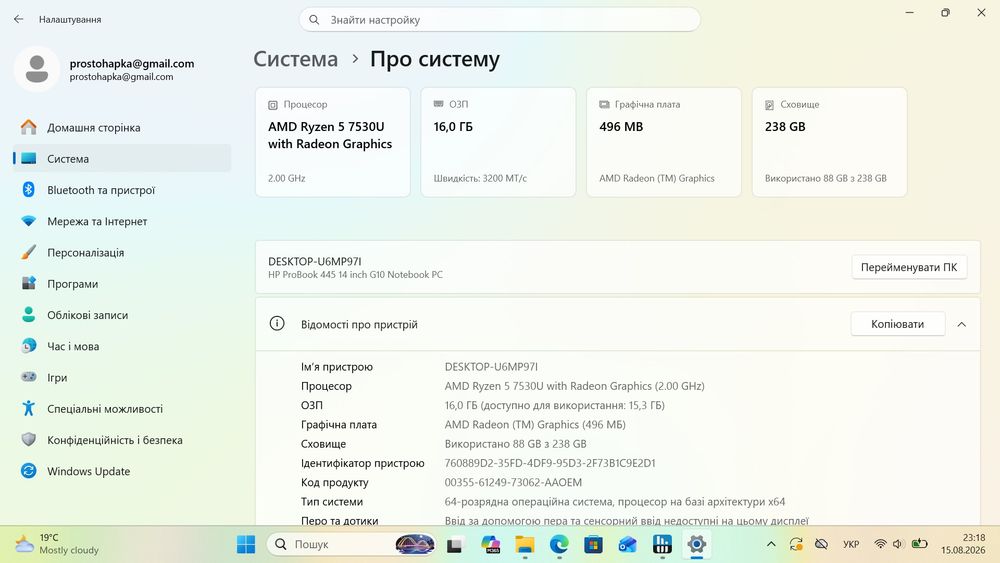Viewport: 1000px width, 563px height.
Task: Open Task View on the taskbar
Action: [454, 545]
